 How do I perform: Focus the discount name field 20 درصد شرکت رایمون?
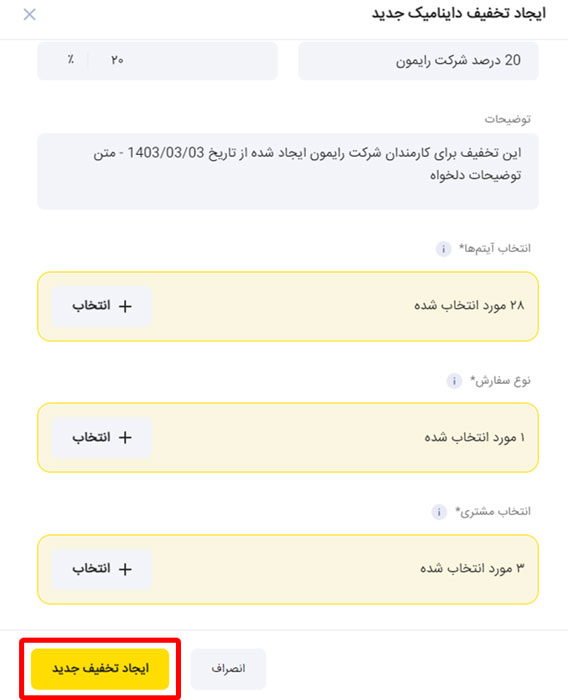click(418, 61)
